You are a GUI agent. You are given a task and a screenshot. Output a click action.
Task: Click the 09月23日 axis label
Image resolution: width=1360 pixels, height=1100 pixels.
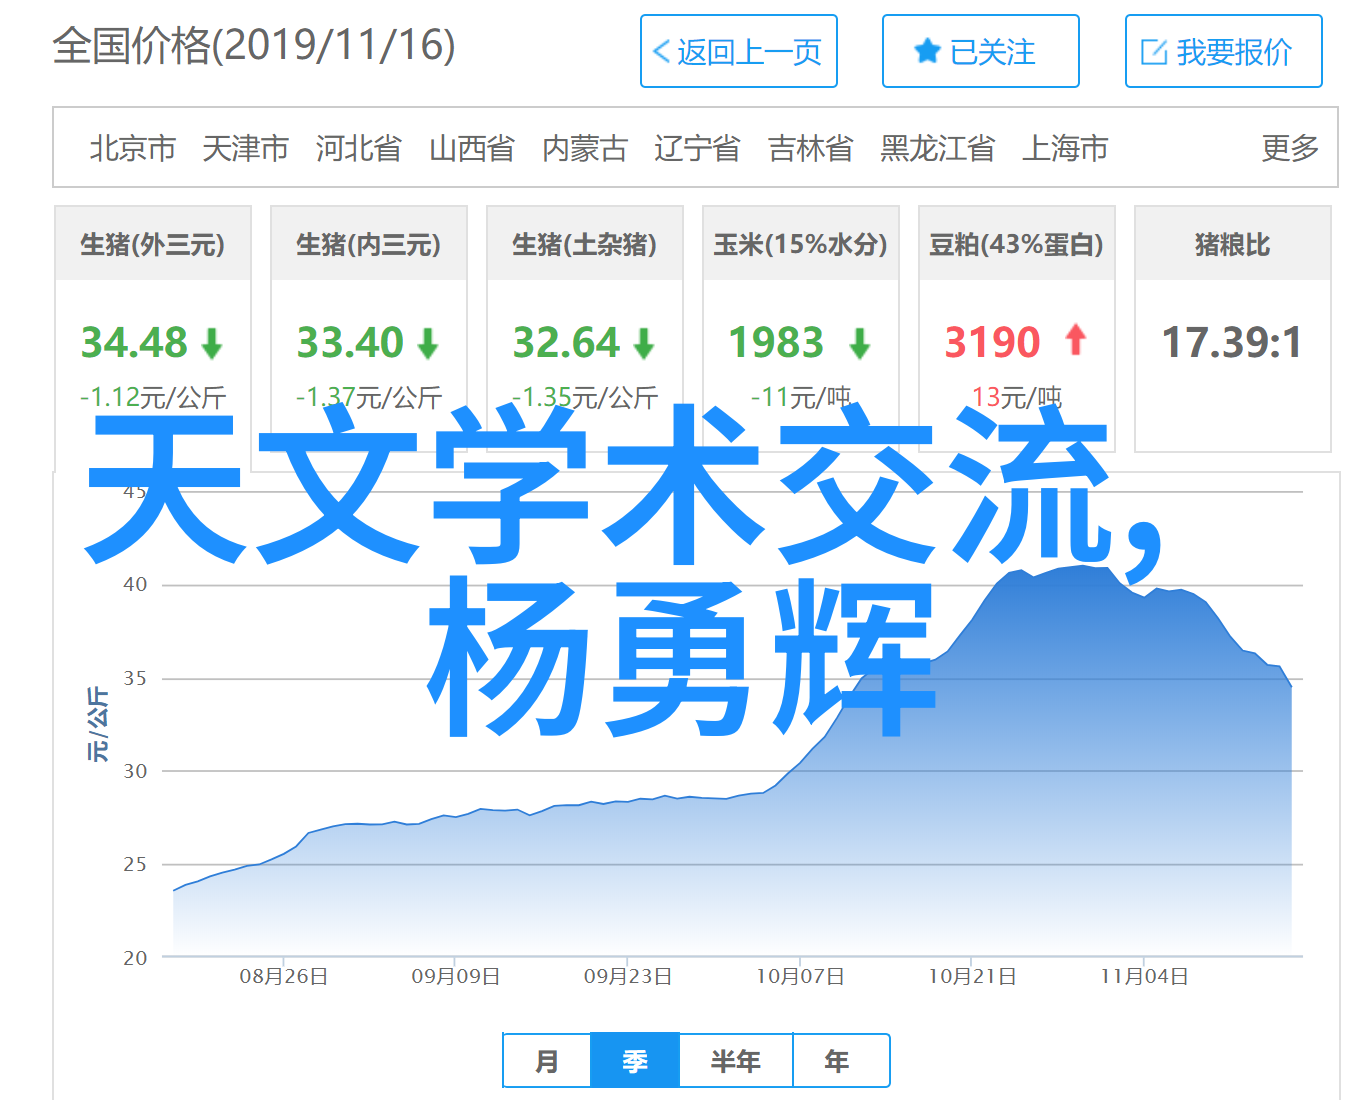[x=628, y=976]
